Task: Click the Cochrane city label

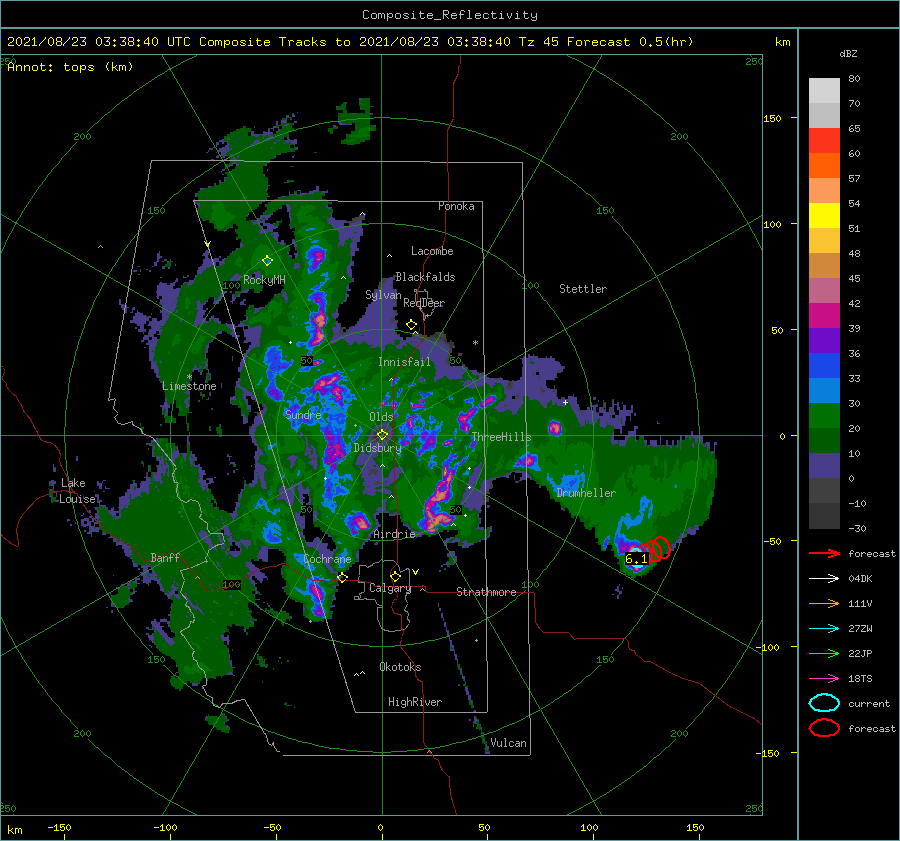Action: 327,559
